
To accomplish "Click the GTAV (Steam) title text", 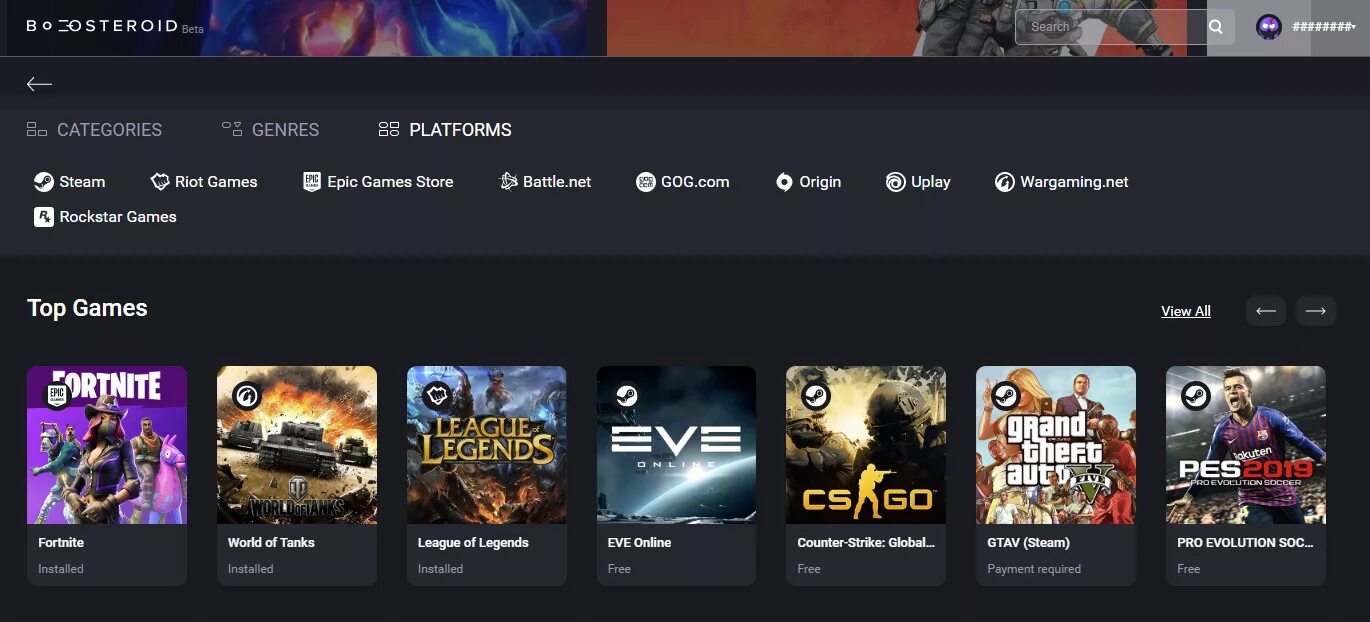I will click(x=1028, y=543).
